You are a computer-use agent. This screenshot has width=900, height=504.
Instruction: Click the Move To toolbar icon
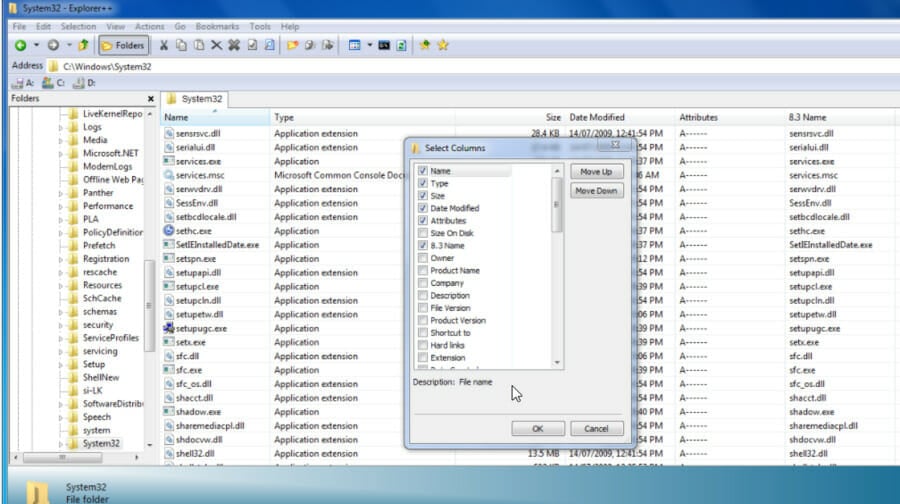click(328, 45)
